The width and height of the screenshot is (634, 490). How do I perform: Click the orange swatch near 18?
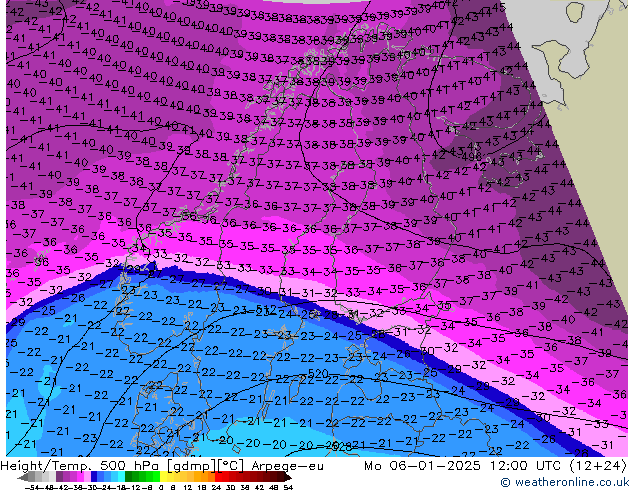coord(205,477)
